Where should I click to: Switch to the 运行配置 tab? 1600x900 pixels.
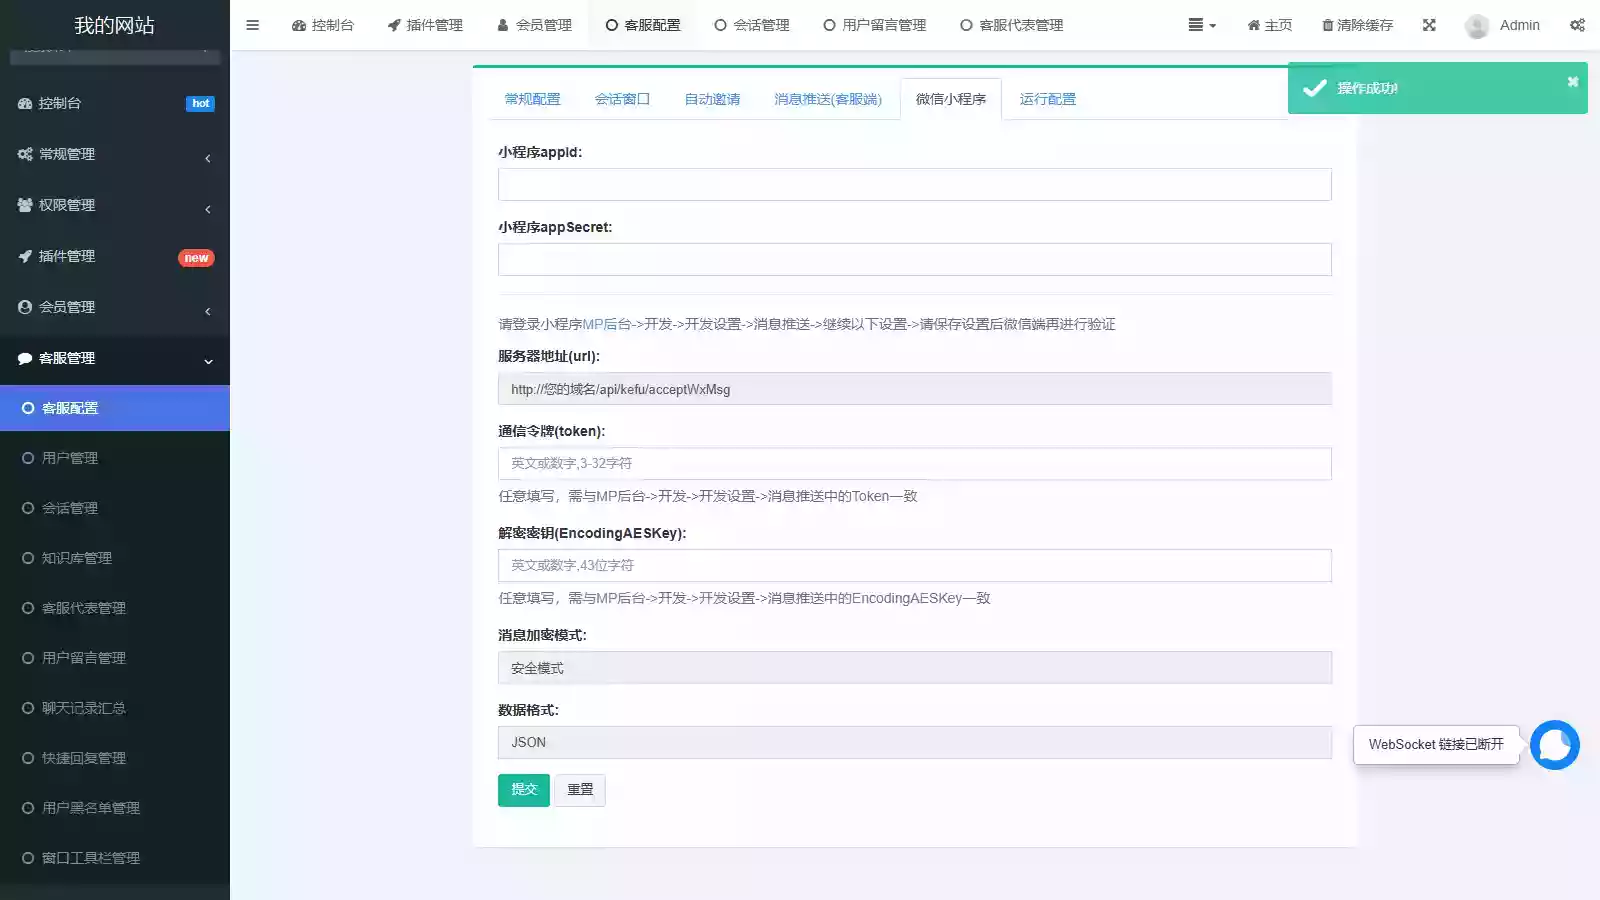click(x=1046, y=98)
